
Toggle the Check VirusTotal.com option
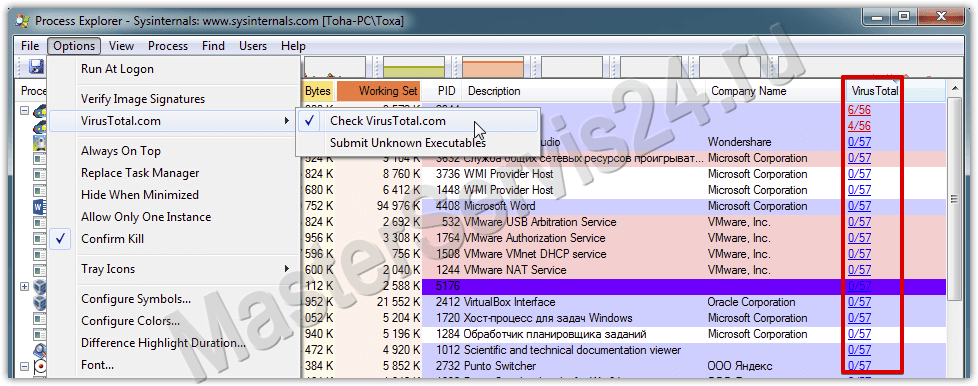417,121
